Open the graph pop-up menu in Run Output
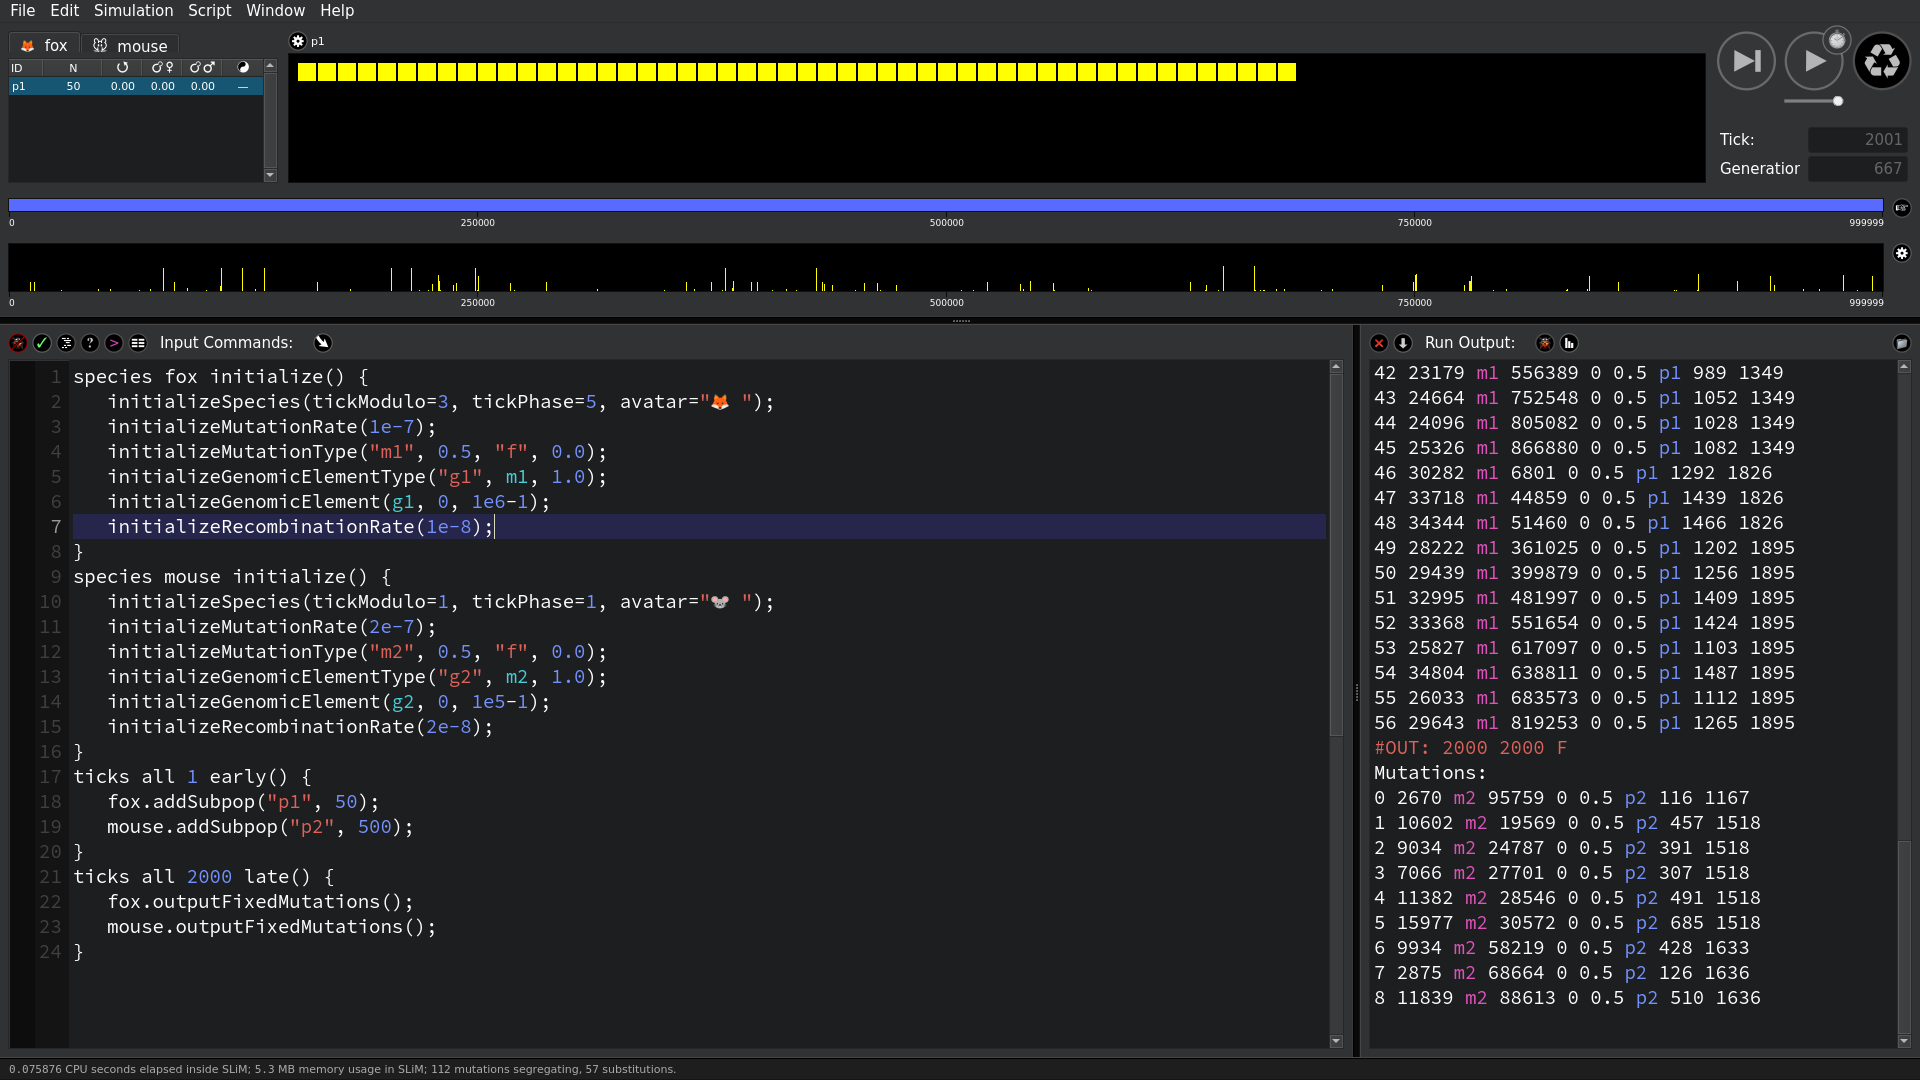The height and width of the screenshot is (1080, 1920). click(1569, 342)
